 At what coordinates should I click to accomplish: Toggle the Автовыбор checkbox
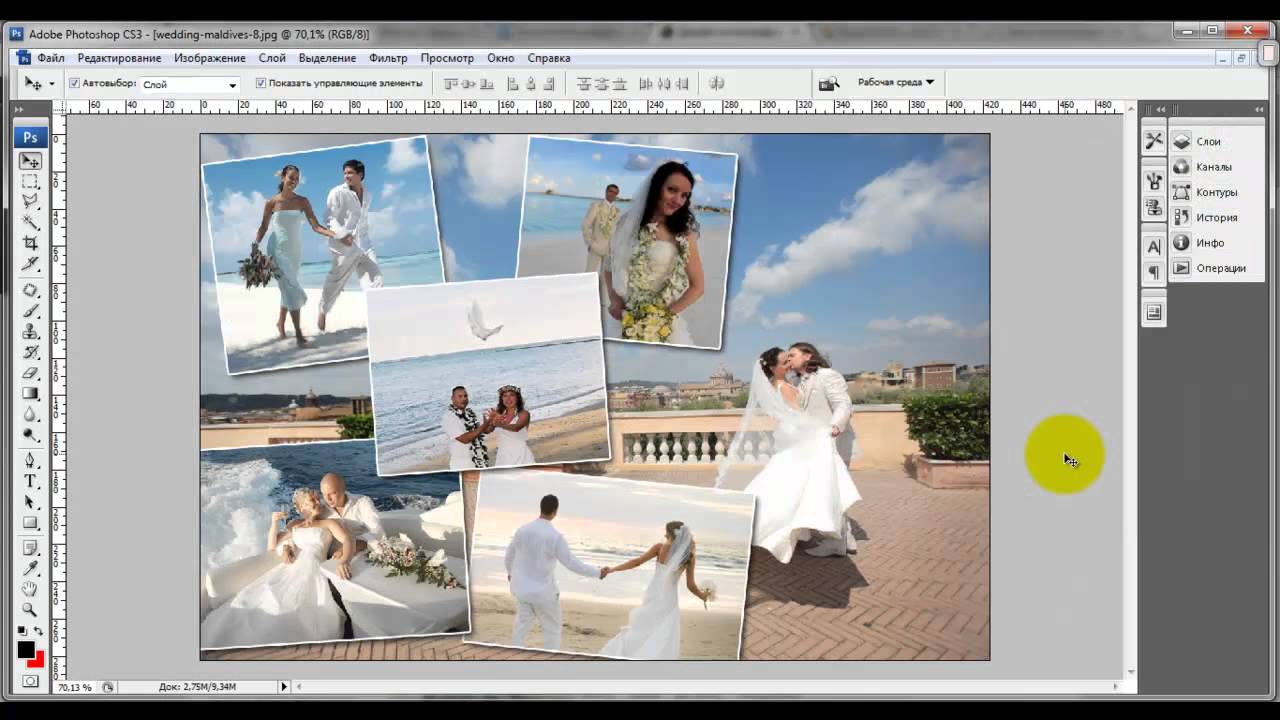click(x=75, y=84)
